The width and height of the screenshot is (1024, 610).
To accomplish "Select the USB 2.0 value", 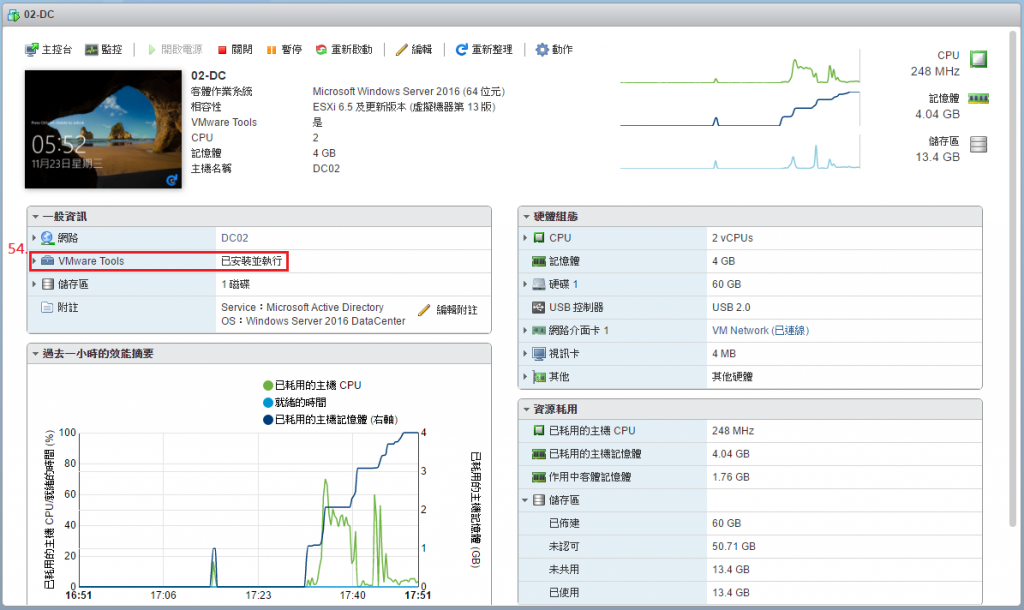I will click(731, 307).
